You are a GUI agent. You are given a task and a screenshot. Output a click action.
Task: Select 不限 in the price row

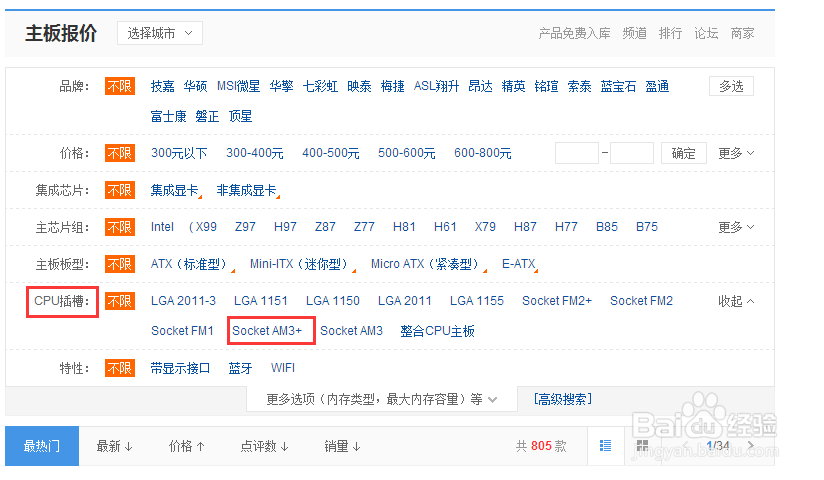[120, 153]
